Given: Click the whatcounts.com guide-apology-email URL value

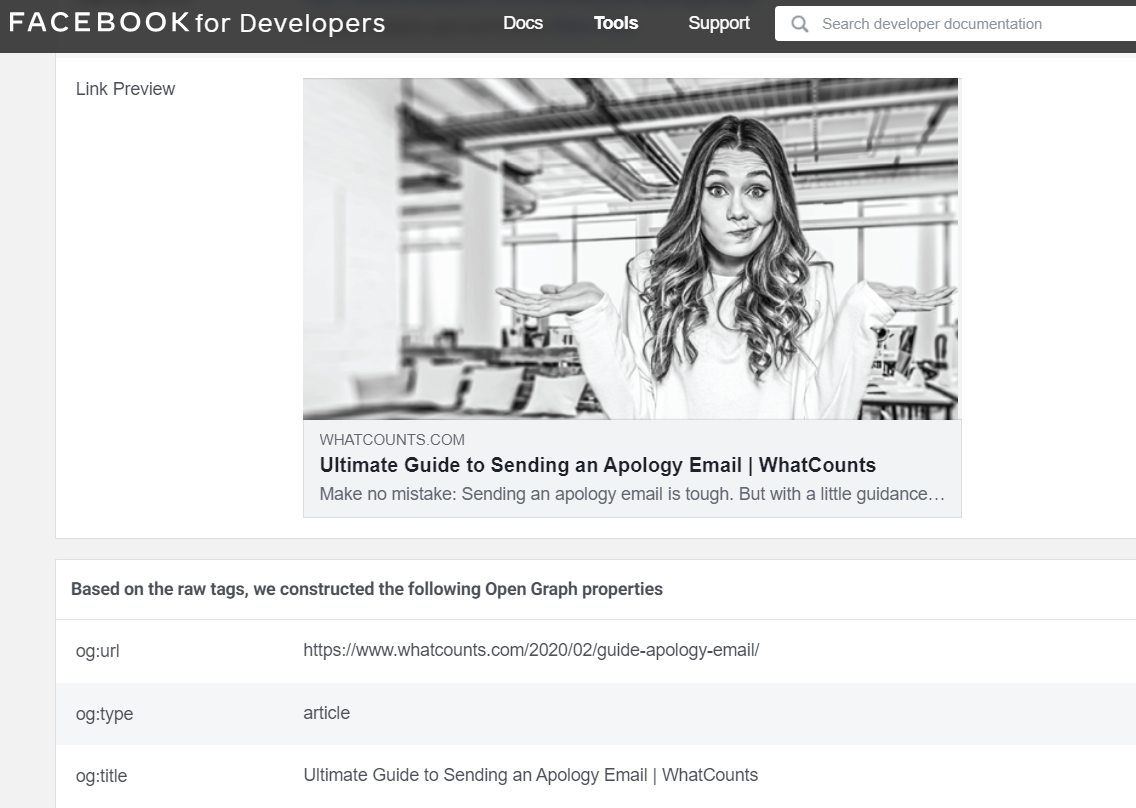Looking at the screenshot, I should (531, 650).
